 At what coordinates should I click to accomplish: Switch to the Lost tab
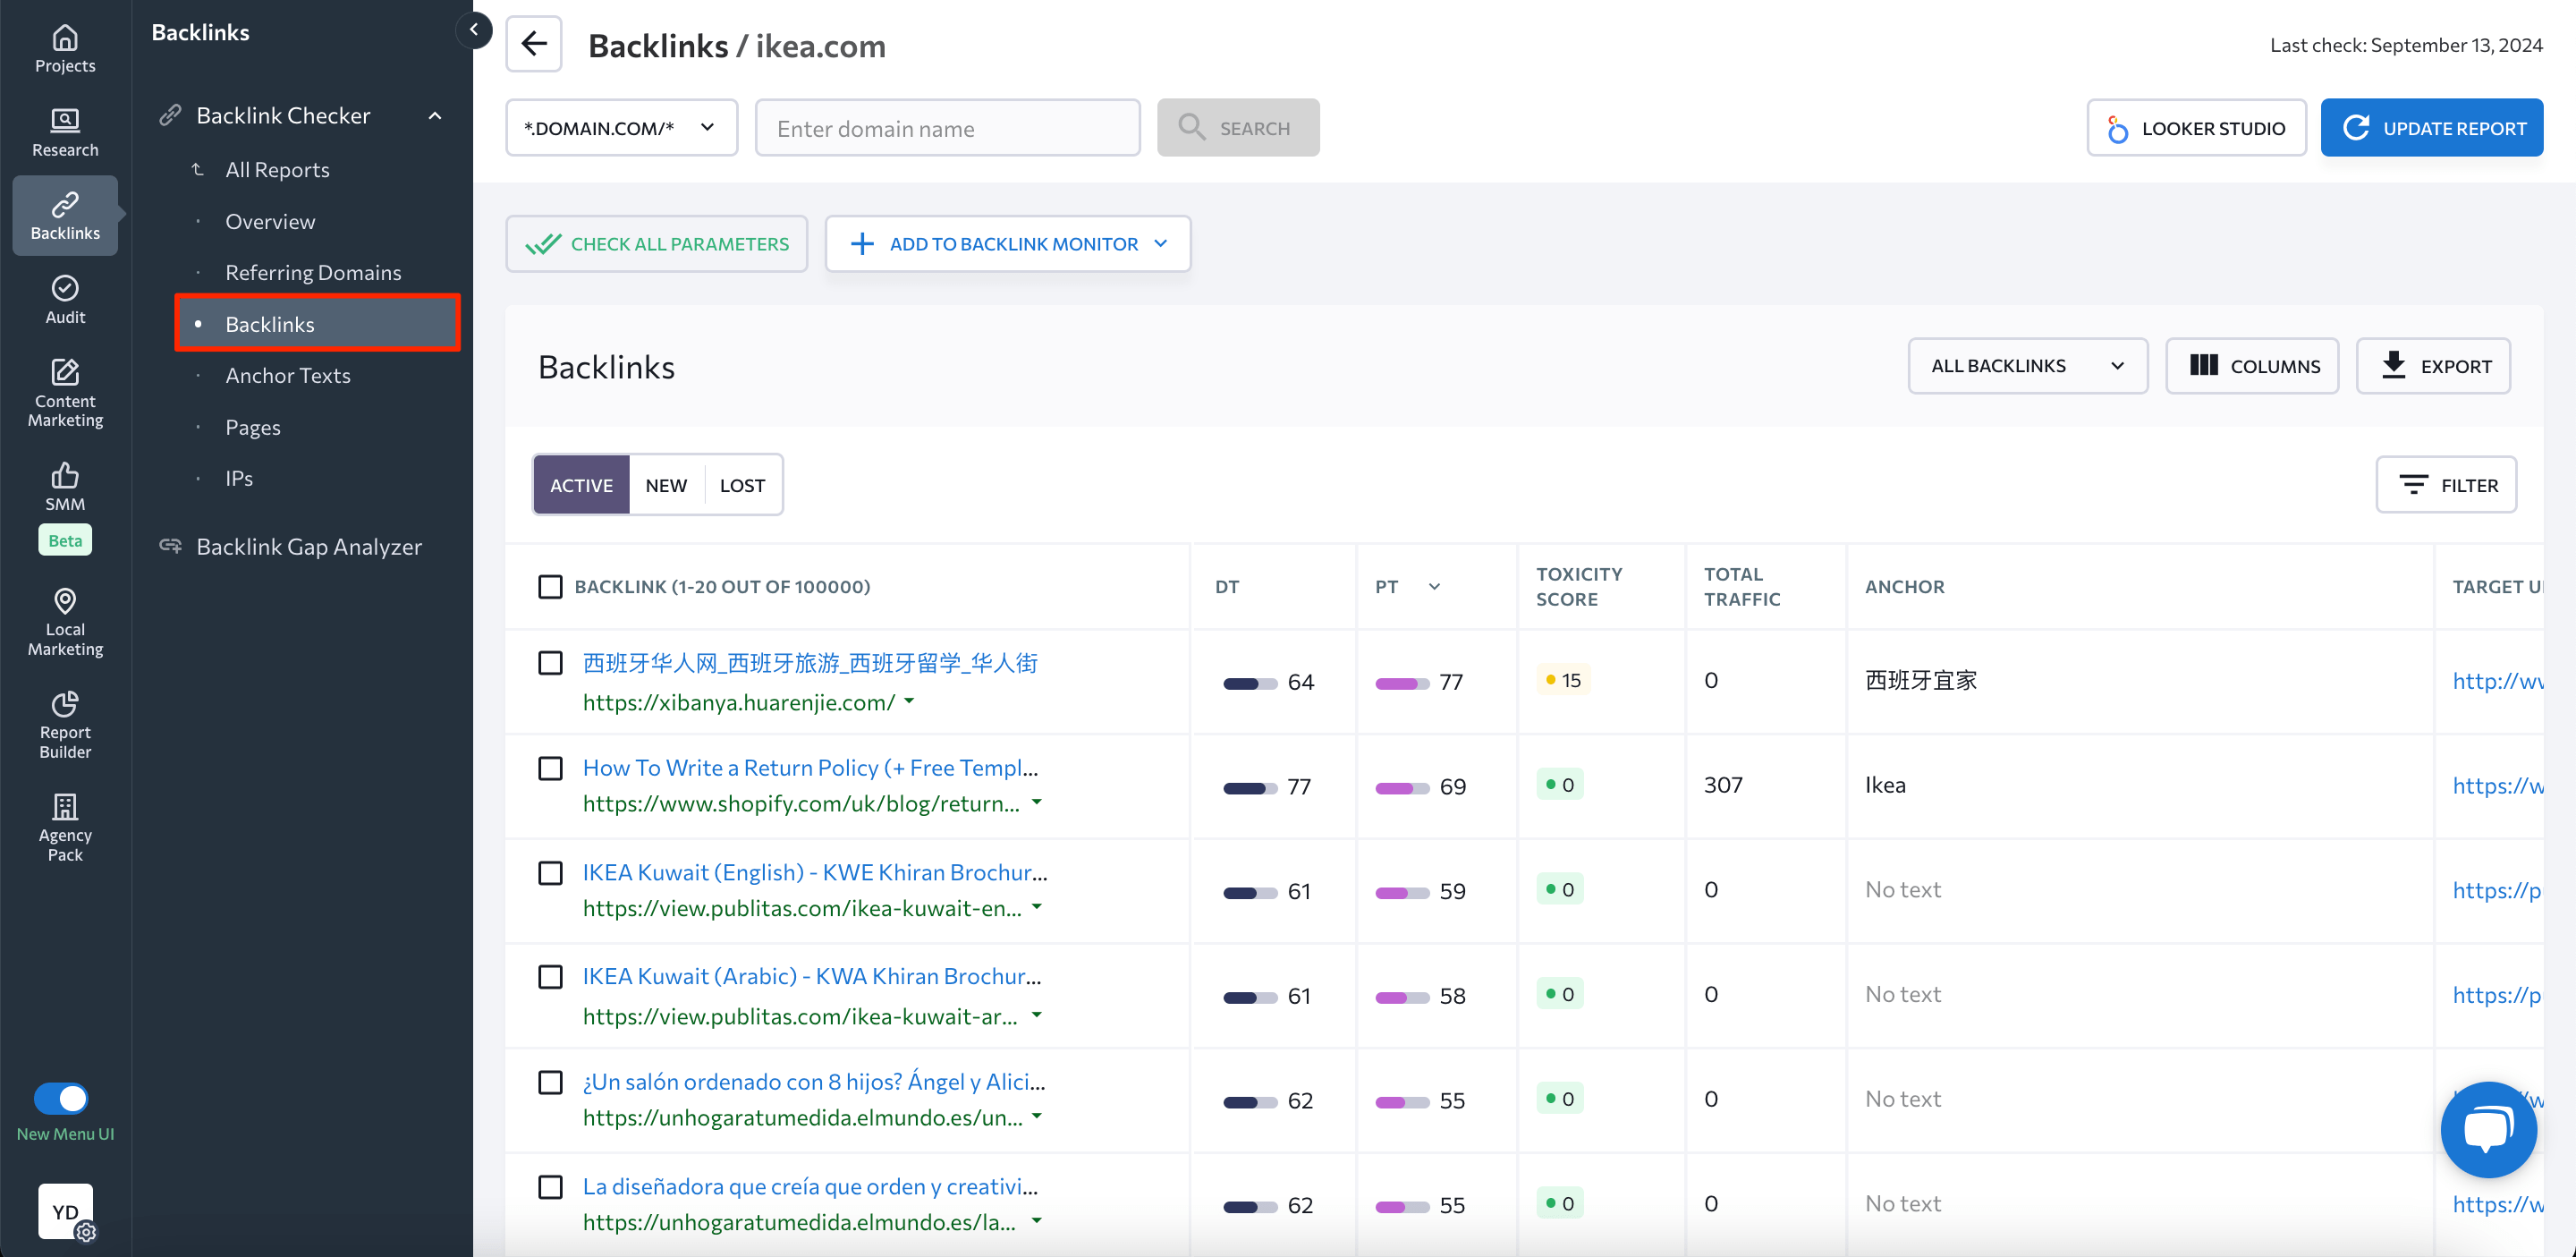click(742, 485)
